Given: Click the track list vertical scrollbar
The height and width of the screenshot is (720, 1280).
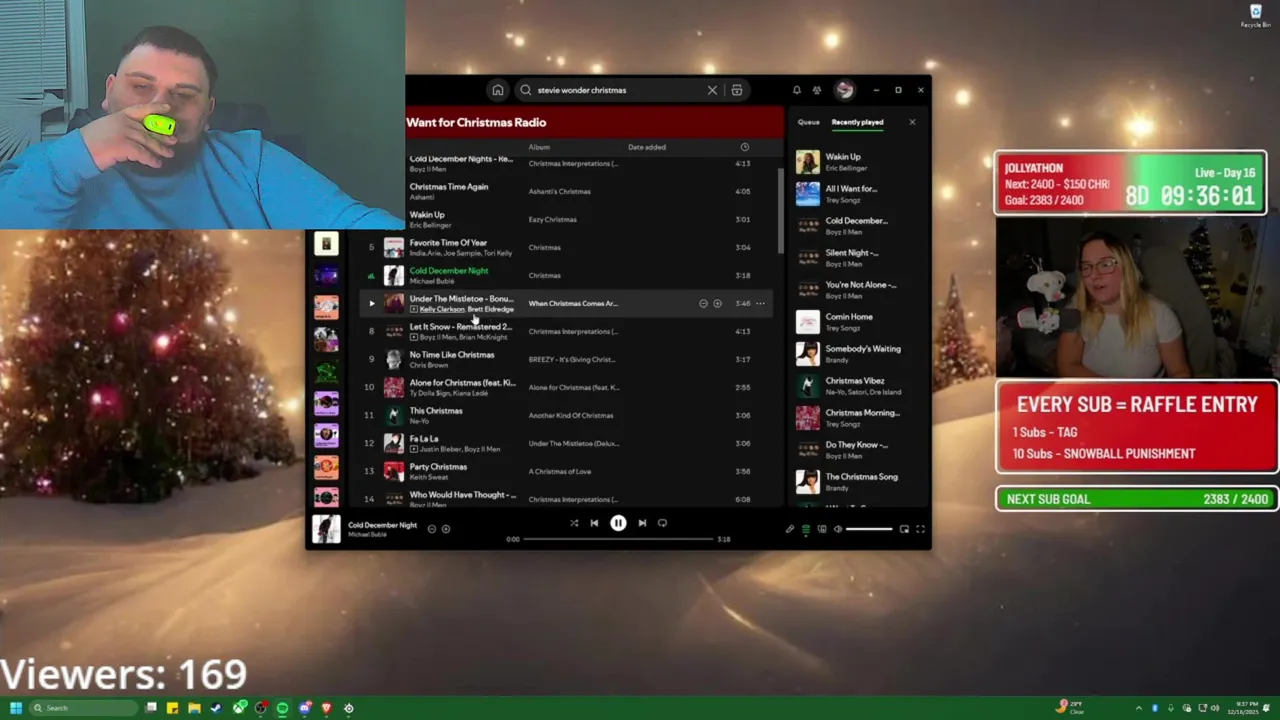Looking at the screenshot, I should (781, 210).
